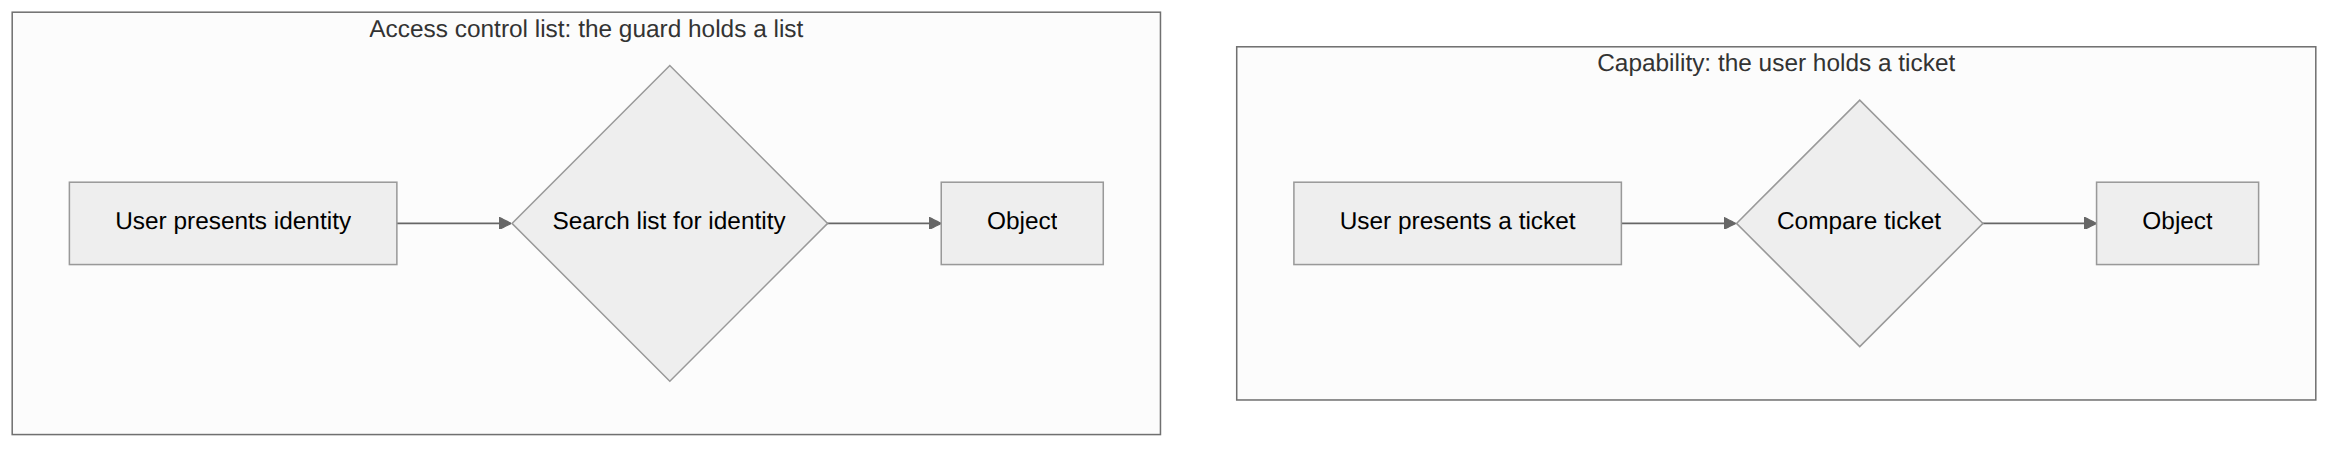Select the Object box in the Capability group
2352x453 pixels.
point(2177,223)
